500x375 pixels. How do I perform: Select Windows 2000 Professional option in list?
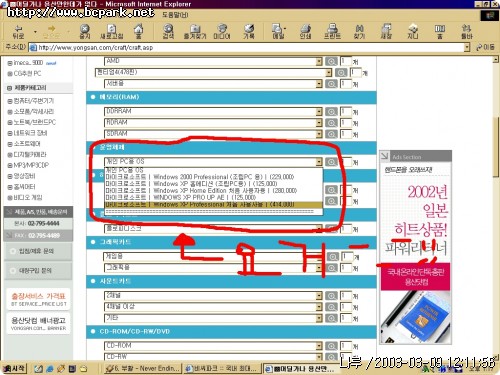[214, 177]
